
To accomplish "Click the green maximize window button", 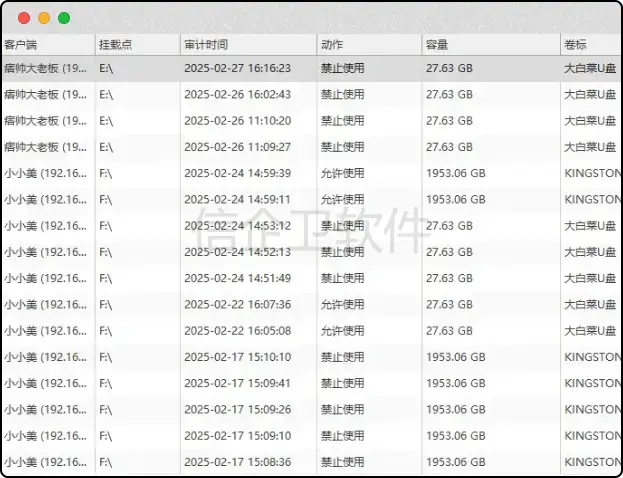I will point(64,18).
